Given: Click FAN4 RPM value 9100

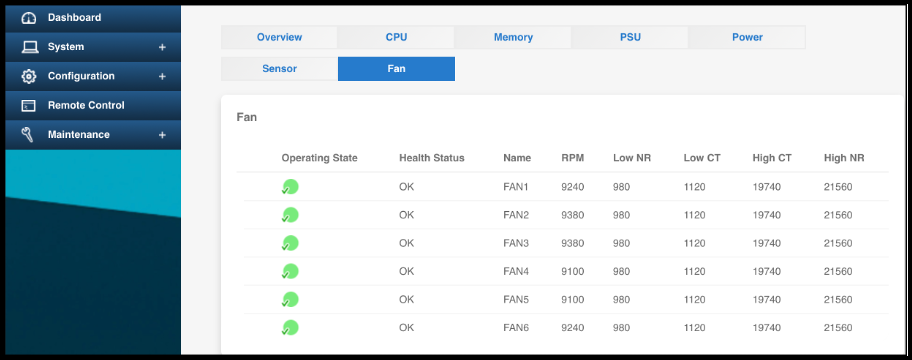Looking at the screenshot, I should [572, 272].
